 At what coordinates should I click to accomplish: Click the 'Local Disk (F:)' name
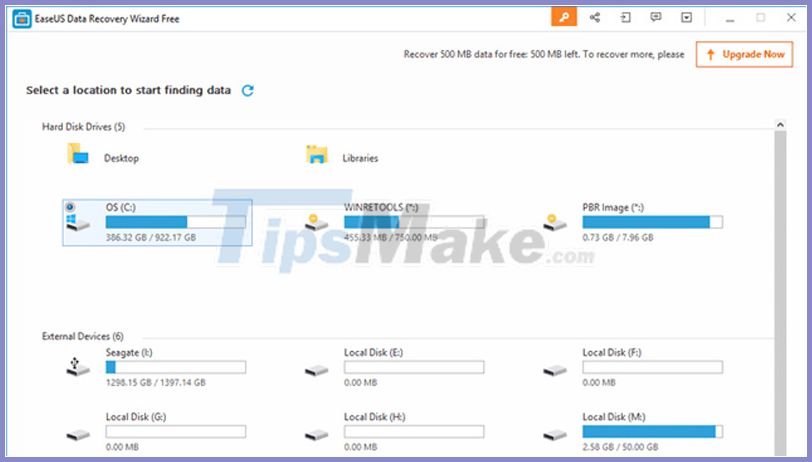click(612, 353)
